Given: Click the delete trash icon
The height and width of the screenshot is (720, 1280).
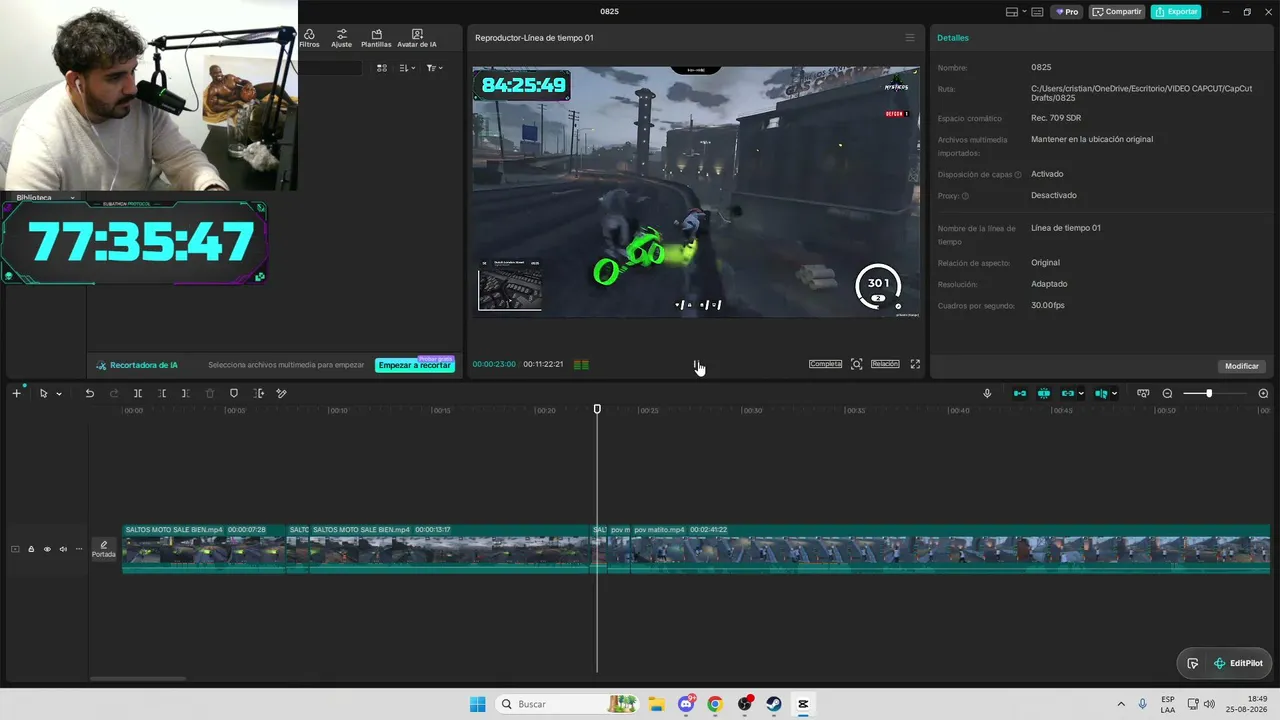Looking at the screenshot, I should [210, 393].
